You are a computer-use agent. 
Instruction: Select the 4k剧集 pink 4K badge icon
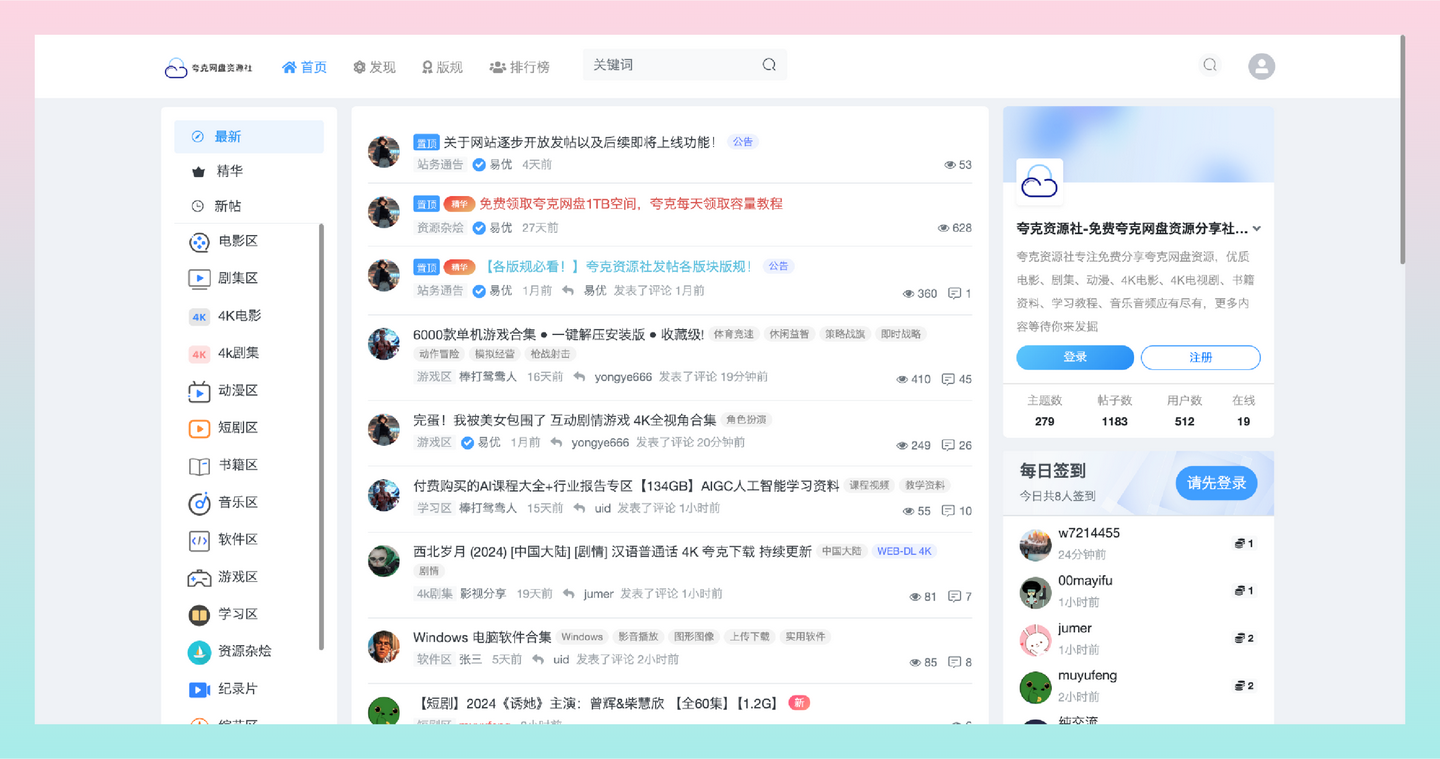[x=199, y=353]
